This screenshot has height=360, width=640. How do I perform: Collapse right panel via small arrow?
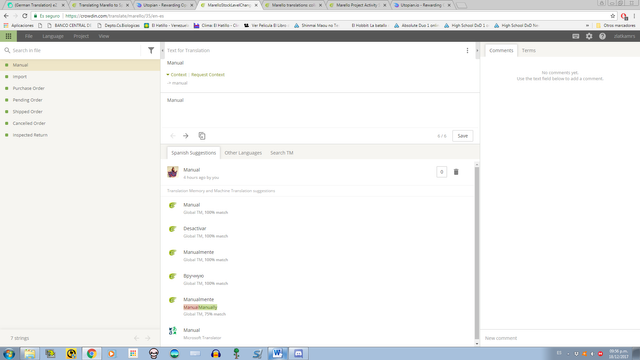pyautogui.click(x=477, y=51)
